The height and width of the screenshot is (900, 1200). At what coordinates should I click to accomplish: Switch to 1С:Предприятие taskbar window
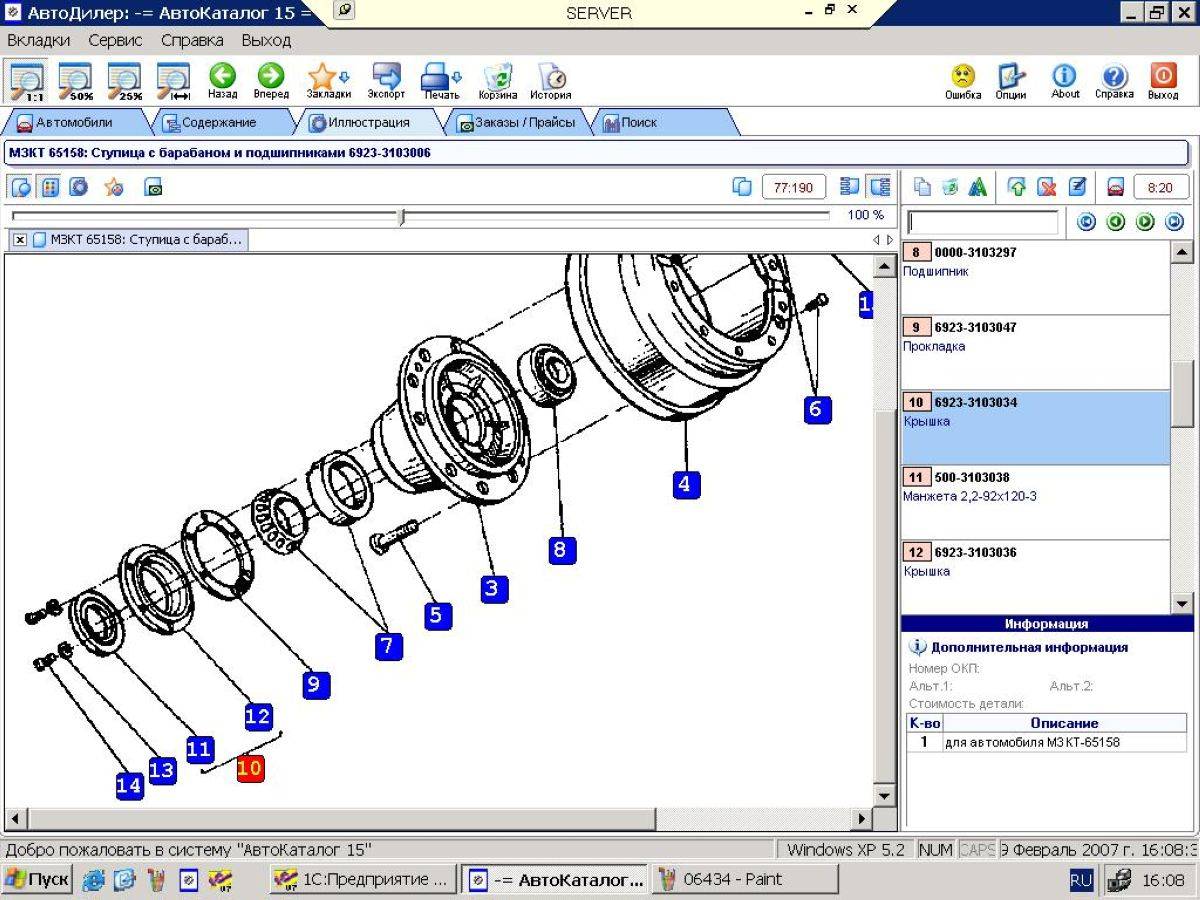tap(364, 880)
